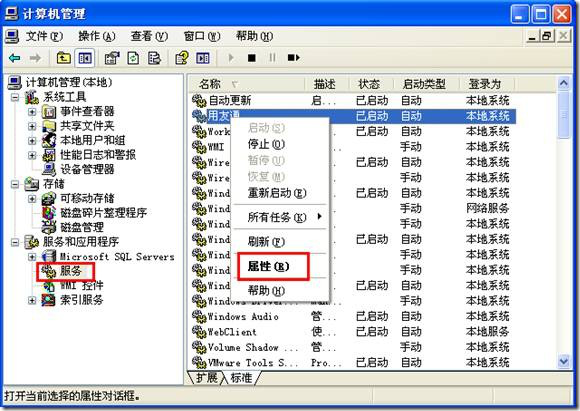Select the 服务 node in the tree
Screen dimensions: 580x411
(x=70, y=271)
